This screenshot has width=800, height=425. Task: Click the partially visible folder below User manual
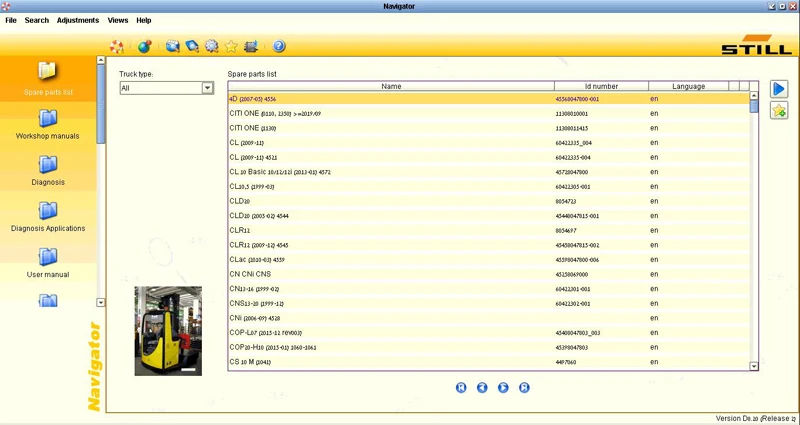tap(48, 300)
